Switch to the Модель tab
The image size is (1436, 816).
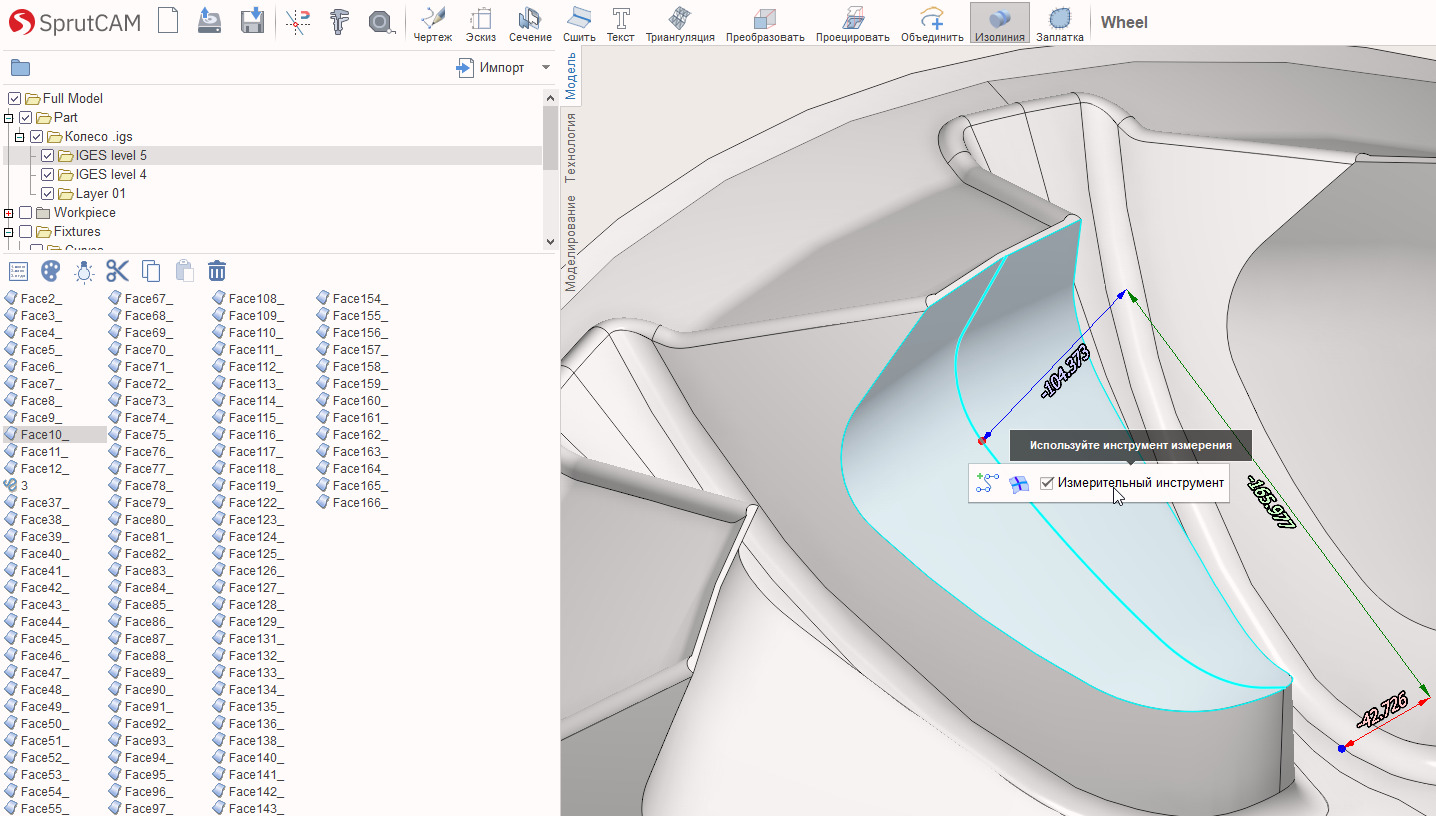[571, 78]
